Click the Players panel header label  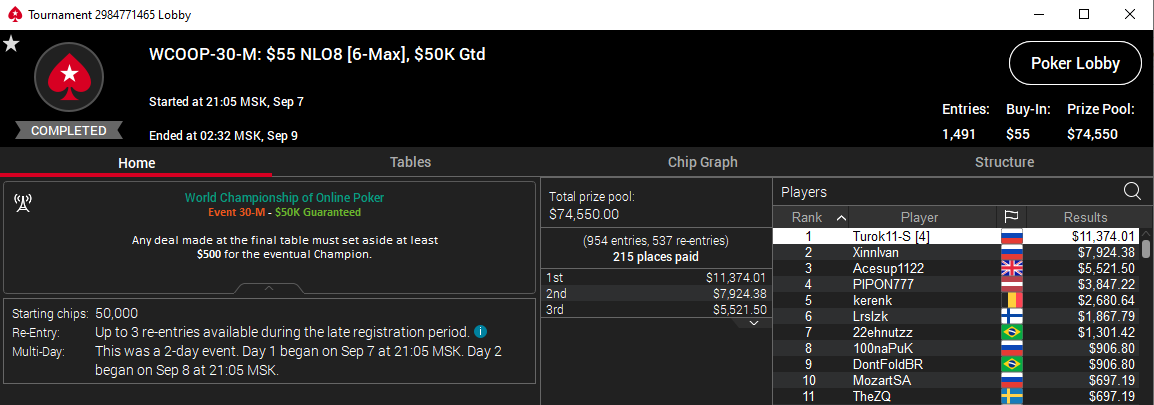pyautogui.click(x=804, y=192)
